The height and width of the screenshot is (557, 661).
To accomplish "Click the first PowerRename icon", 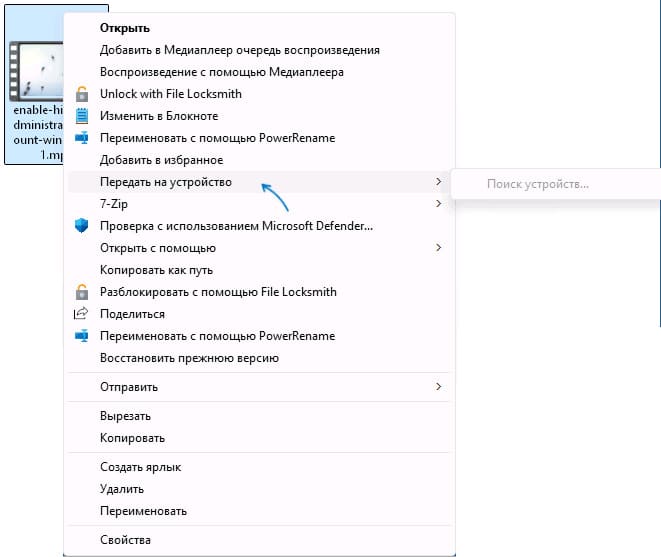I will 82,137.
